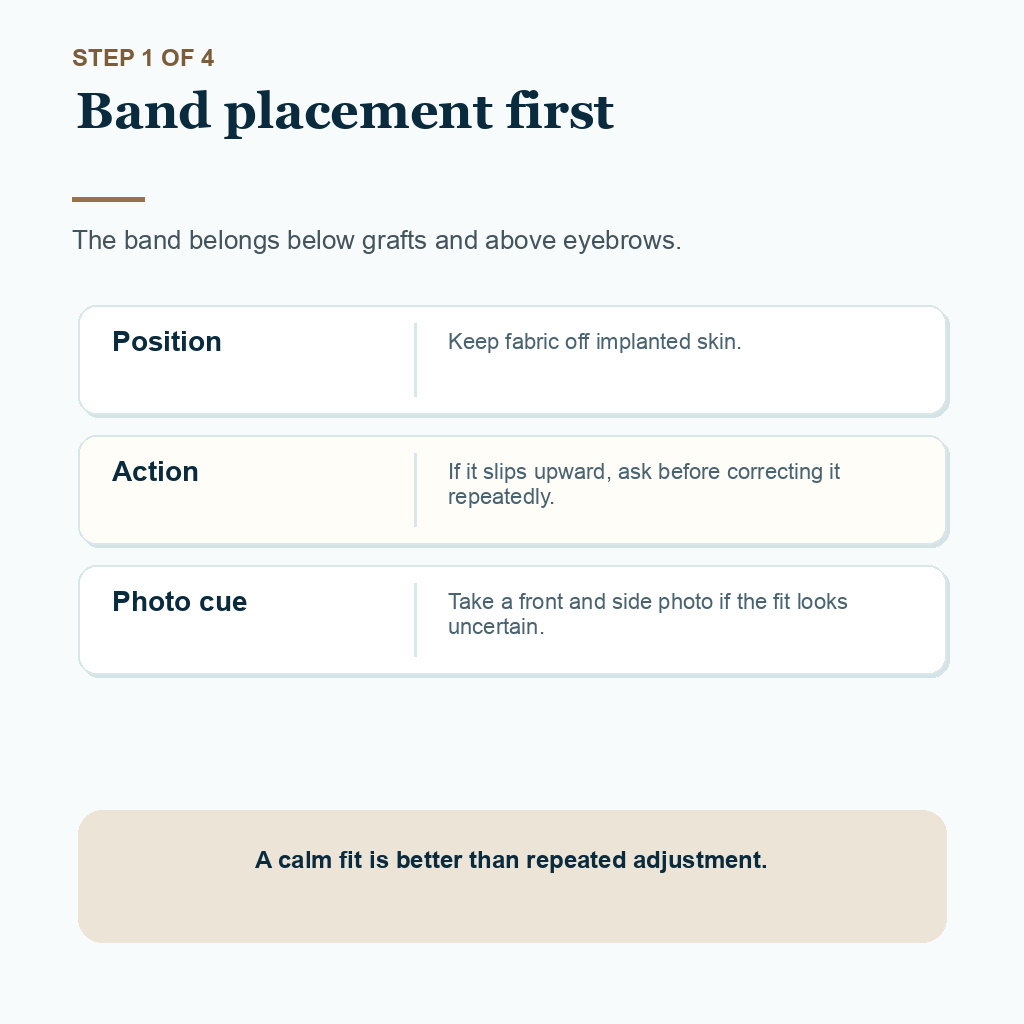Click 'Take a front and side photo' text
The height and width of the screenshot is (1024, 1024).
click(648, 614)
